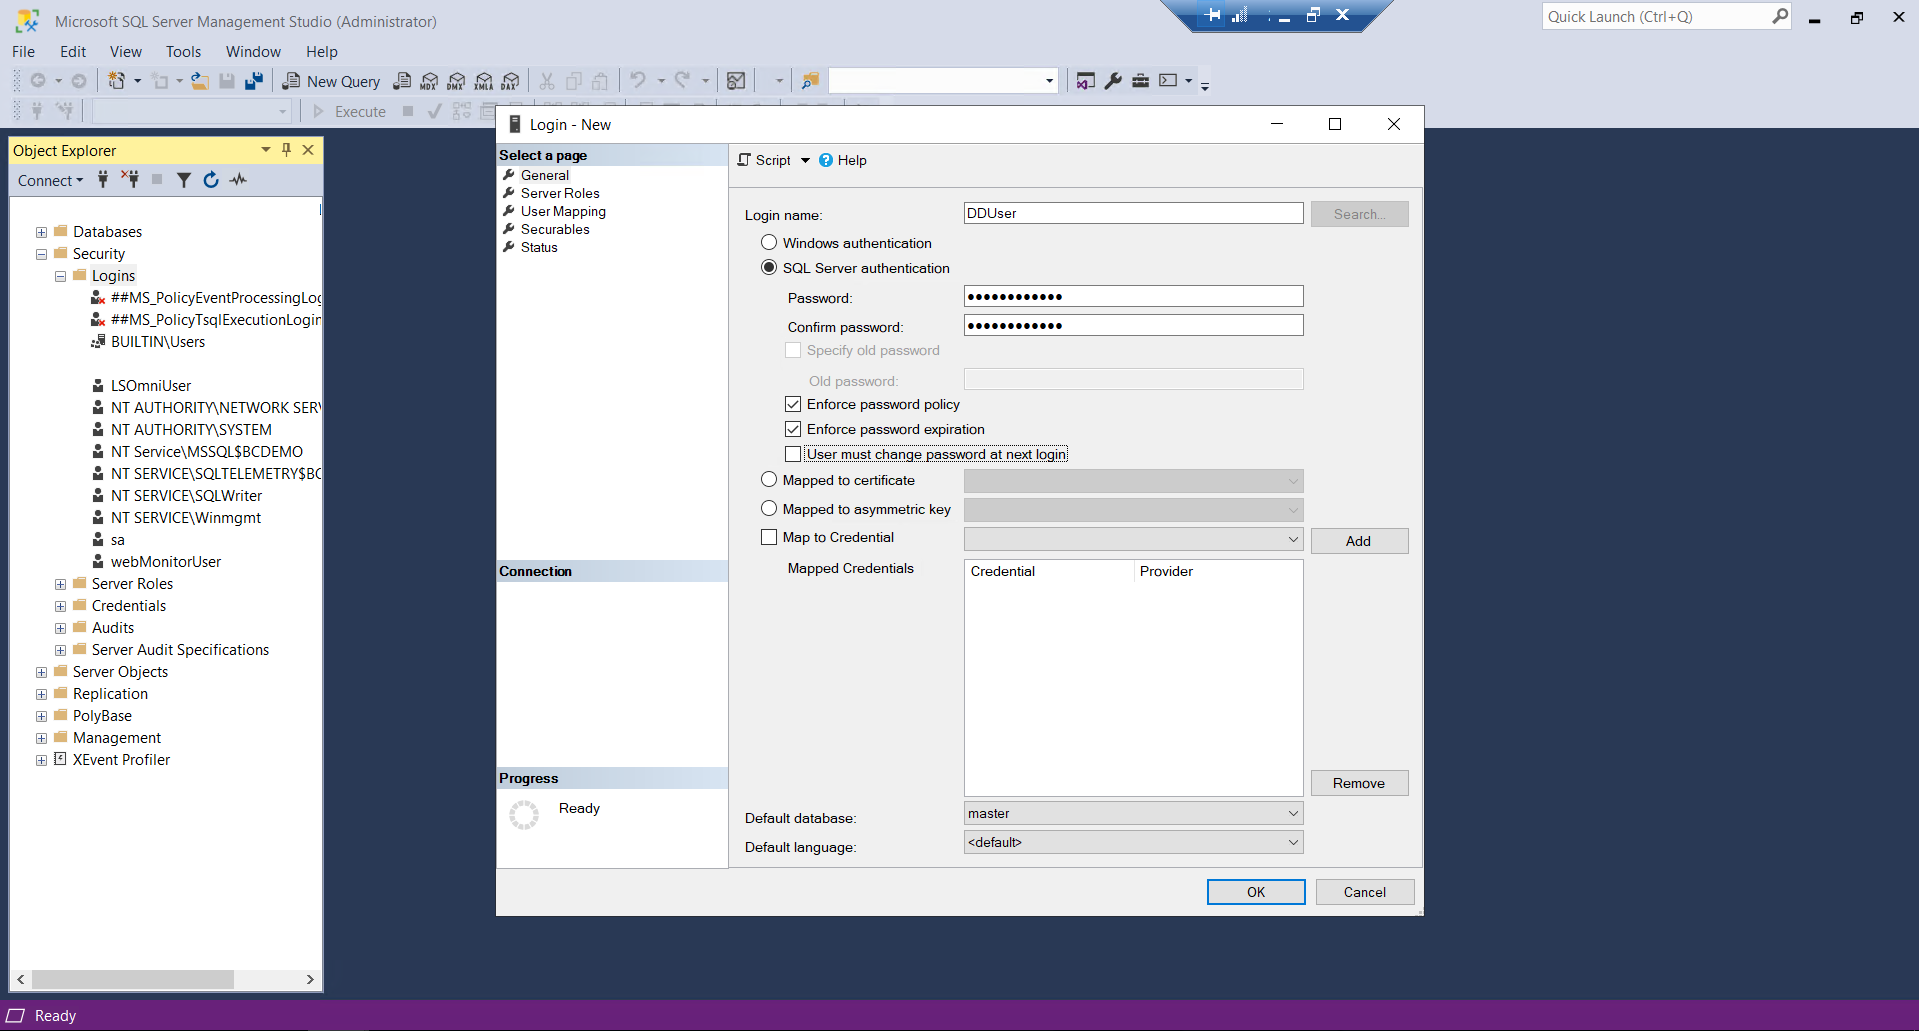Click the New Query toolbar button

[331, 81]
